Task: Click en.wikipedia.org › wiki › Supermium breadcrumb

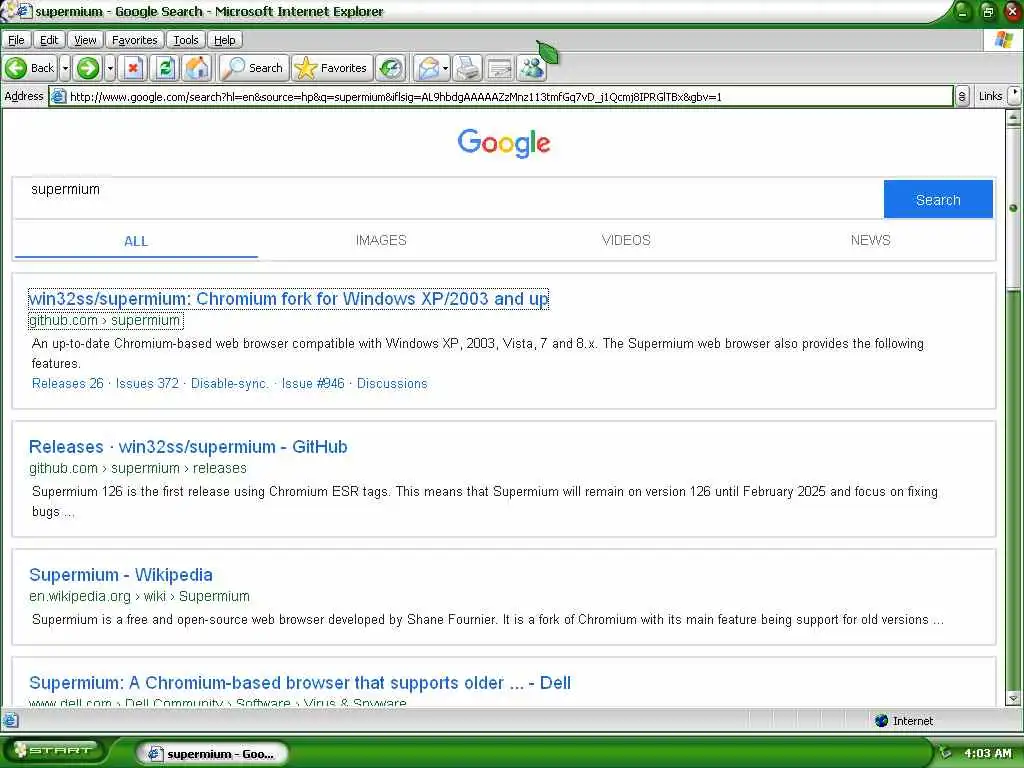Action: tap(139, 596)
